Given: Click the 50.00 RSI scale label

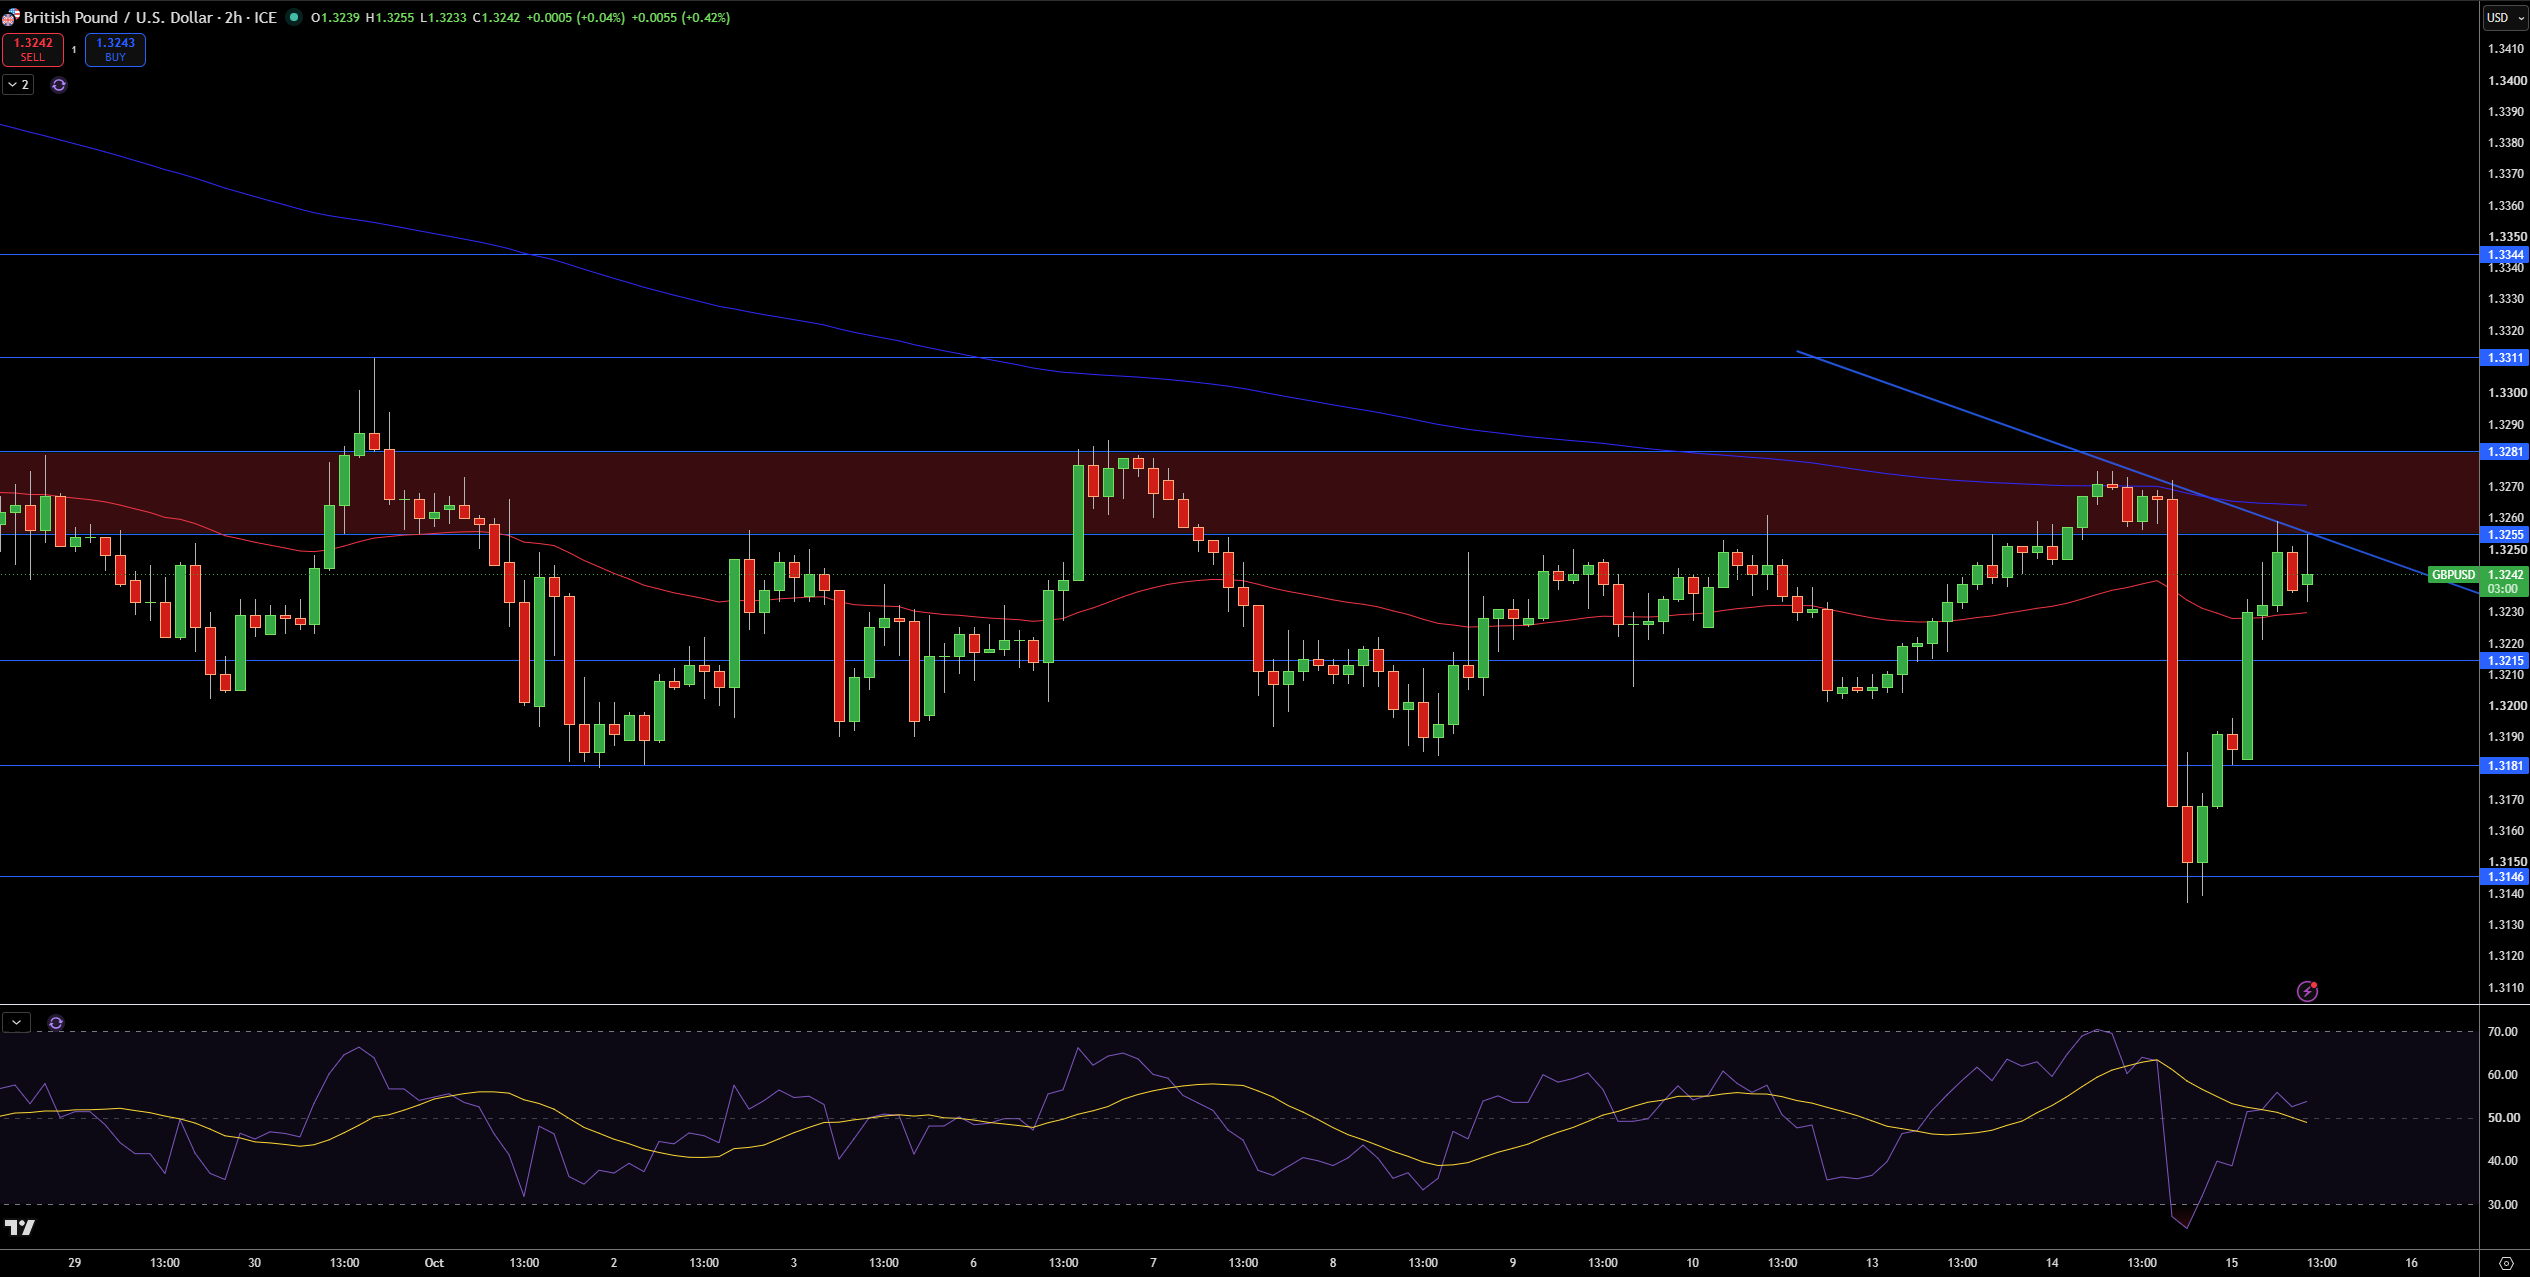Looking at the screenshot, I should pos(2503,1118).
